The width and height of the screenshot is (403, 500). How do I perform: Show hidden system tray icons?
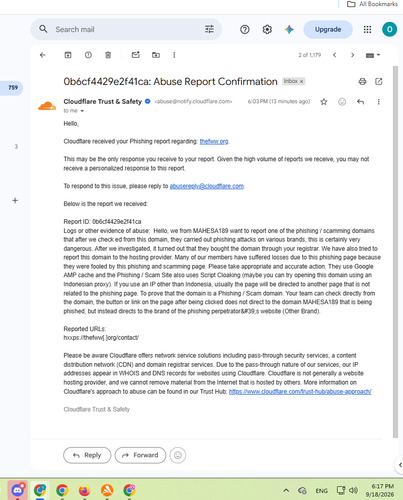pos(286,490)
